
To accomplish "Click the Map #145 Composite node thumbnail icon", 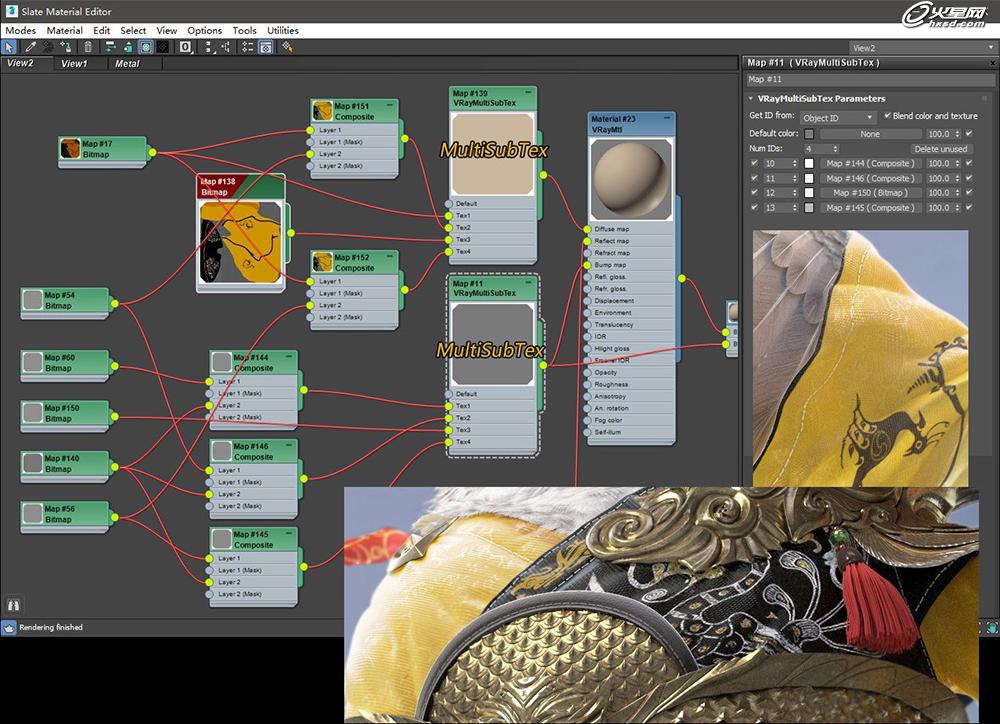I will [x=221, y=539].
